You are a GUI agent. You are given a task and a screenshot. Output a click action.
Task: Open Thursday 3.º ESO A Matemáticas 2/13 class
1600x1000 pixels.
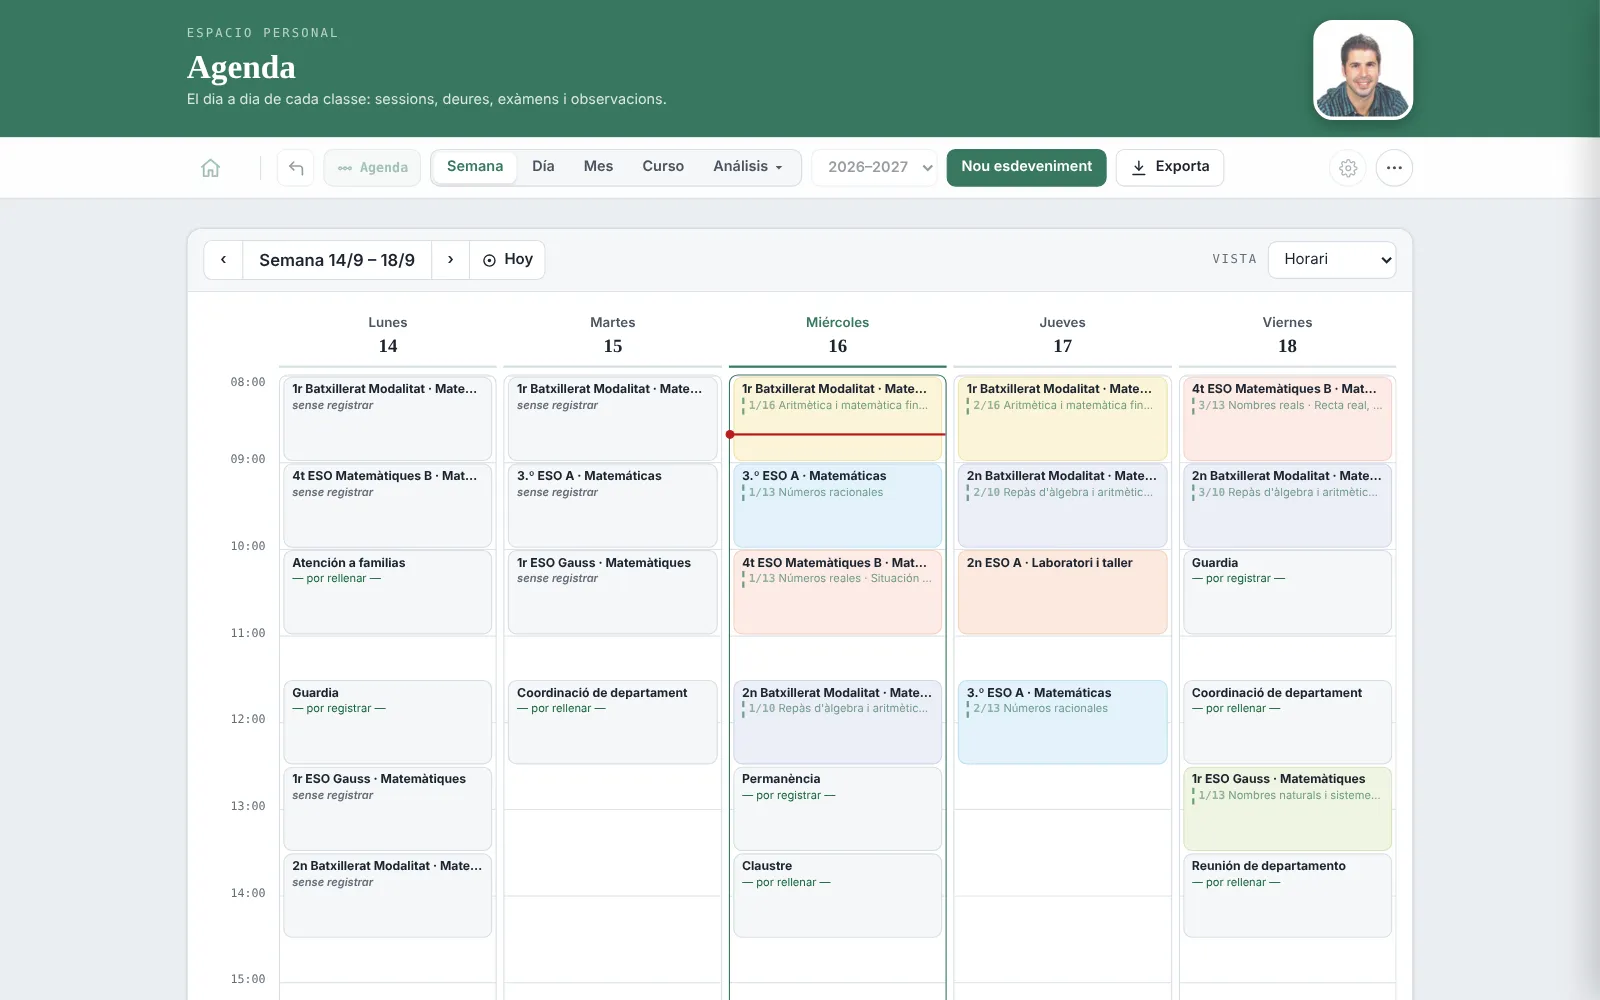click(x=1063, y=722)
